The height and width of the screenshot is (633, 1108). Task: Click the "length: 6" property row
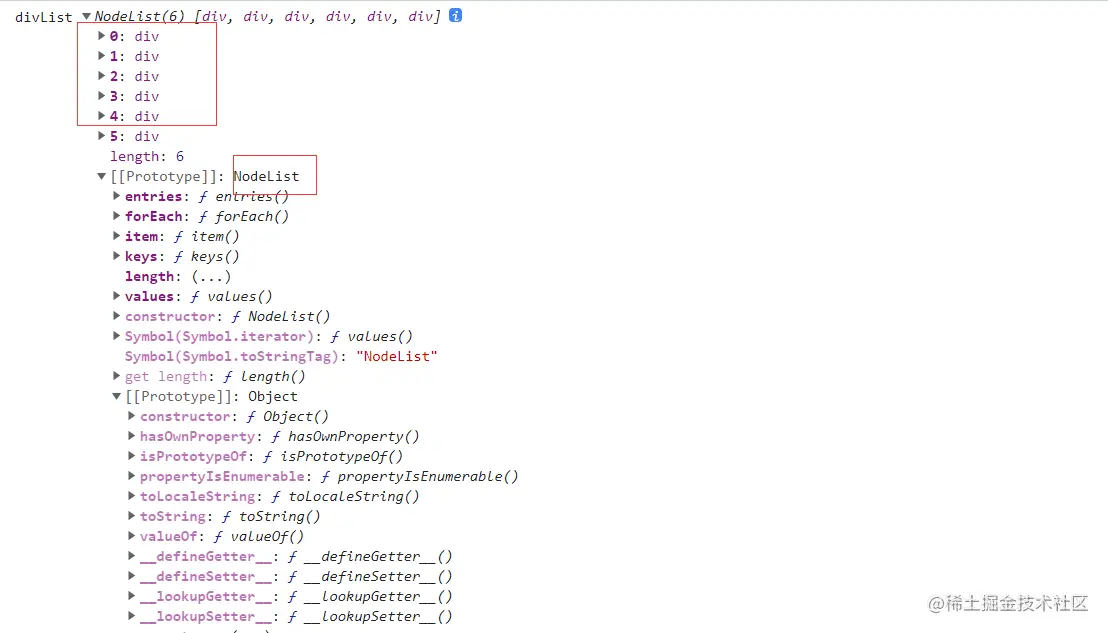pos(147,156)
